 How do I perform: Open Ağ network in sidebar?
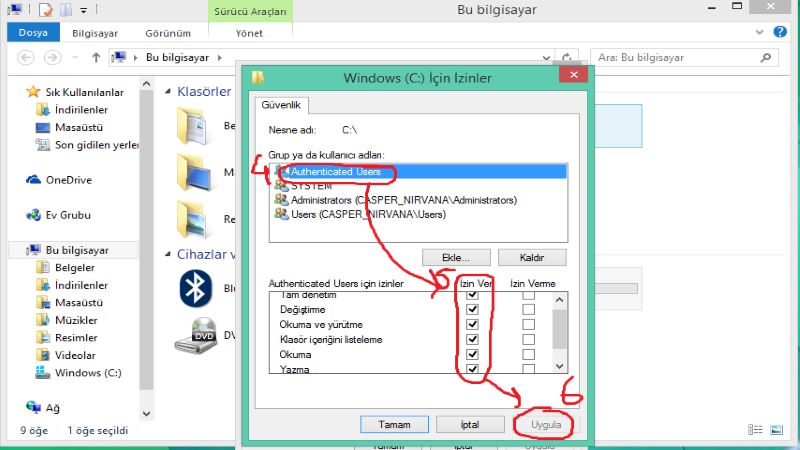[x=43, y=407]
